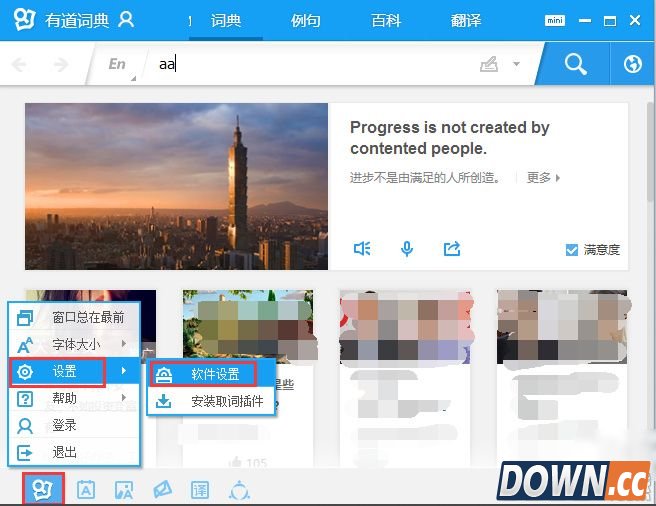Select 安装取词插件 from submenu
This screenshot has width=656, height=506.
pyautogui.click(x=211, y=401)
